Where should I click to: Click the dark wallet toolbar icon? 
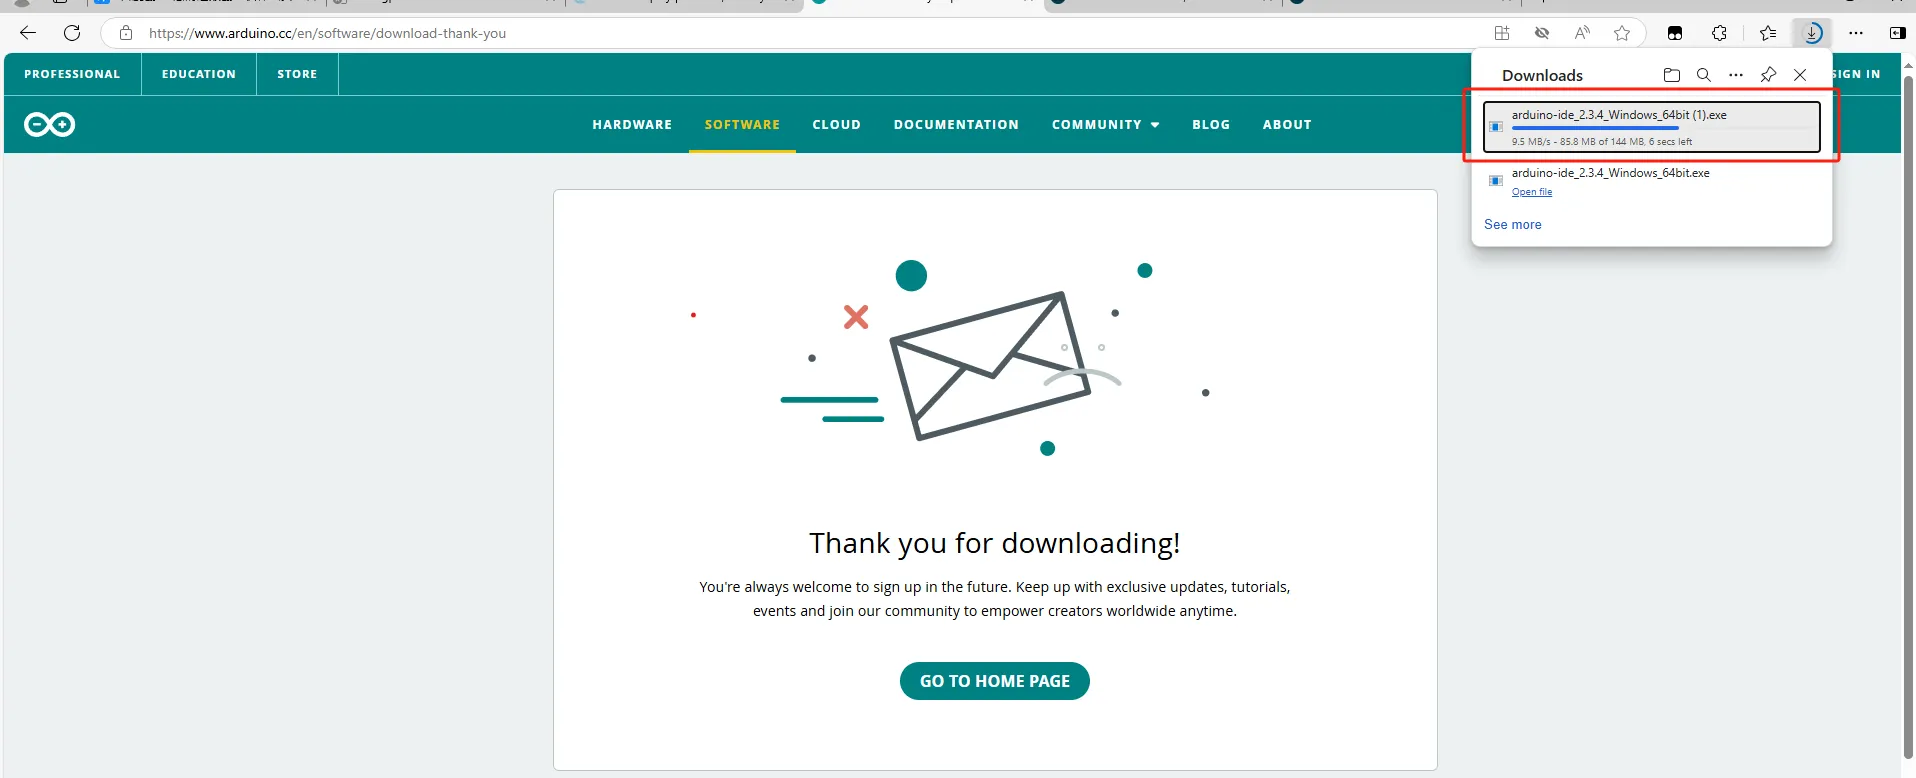(1675, 33)
